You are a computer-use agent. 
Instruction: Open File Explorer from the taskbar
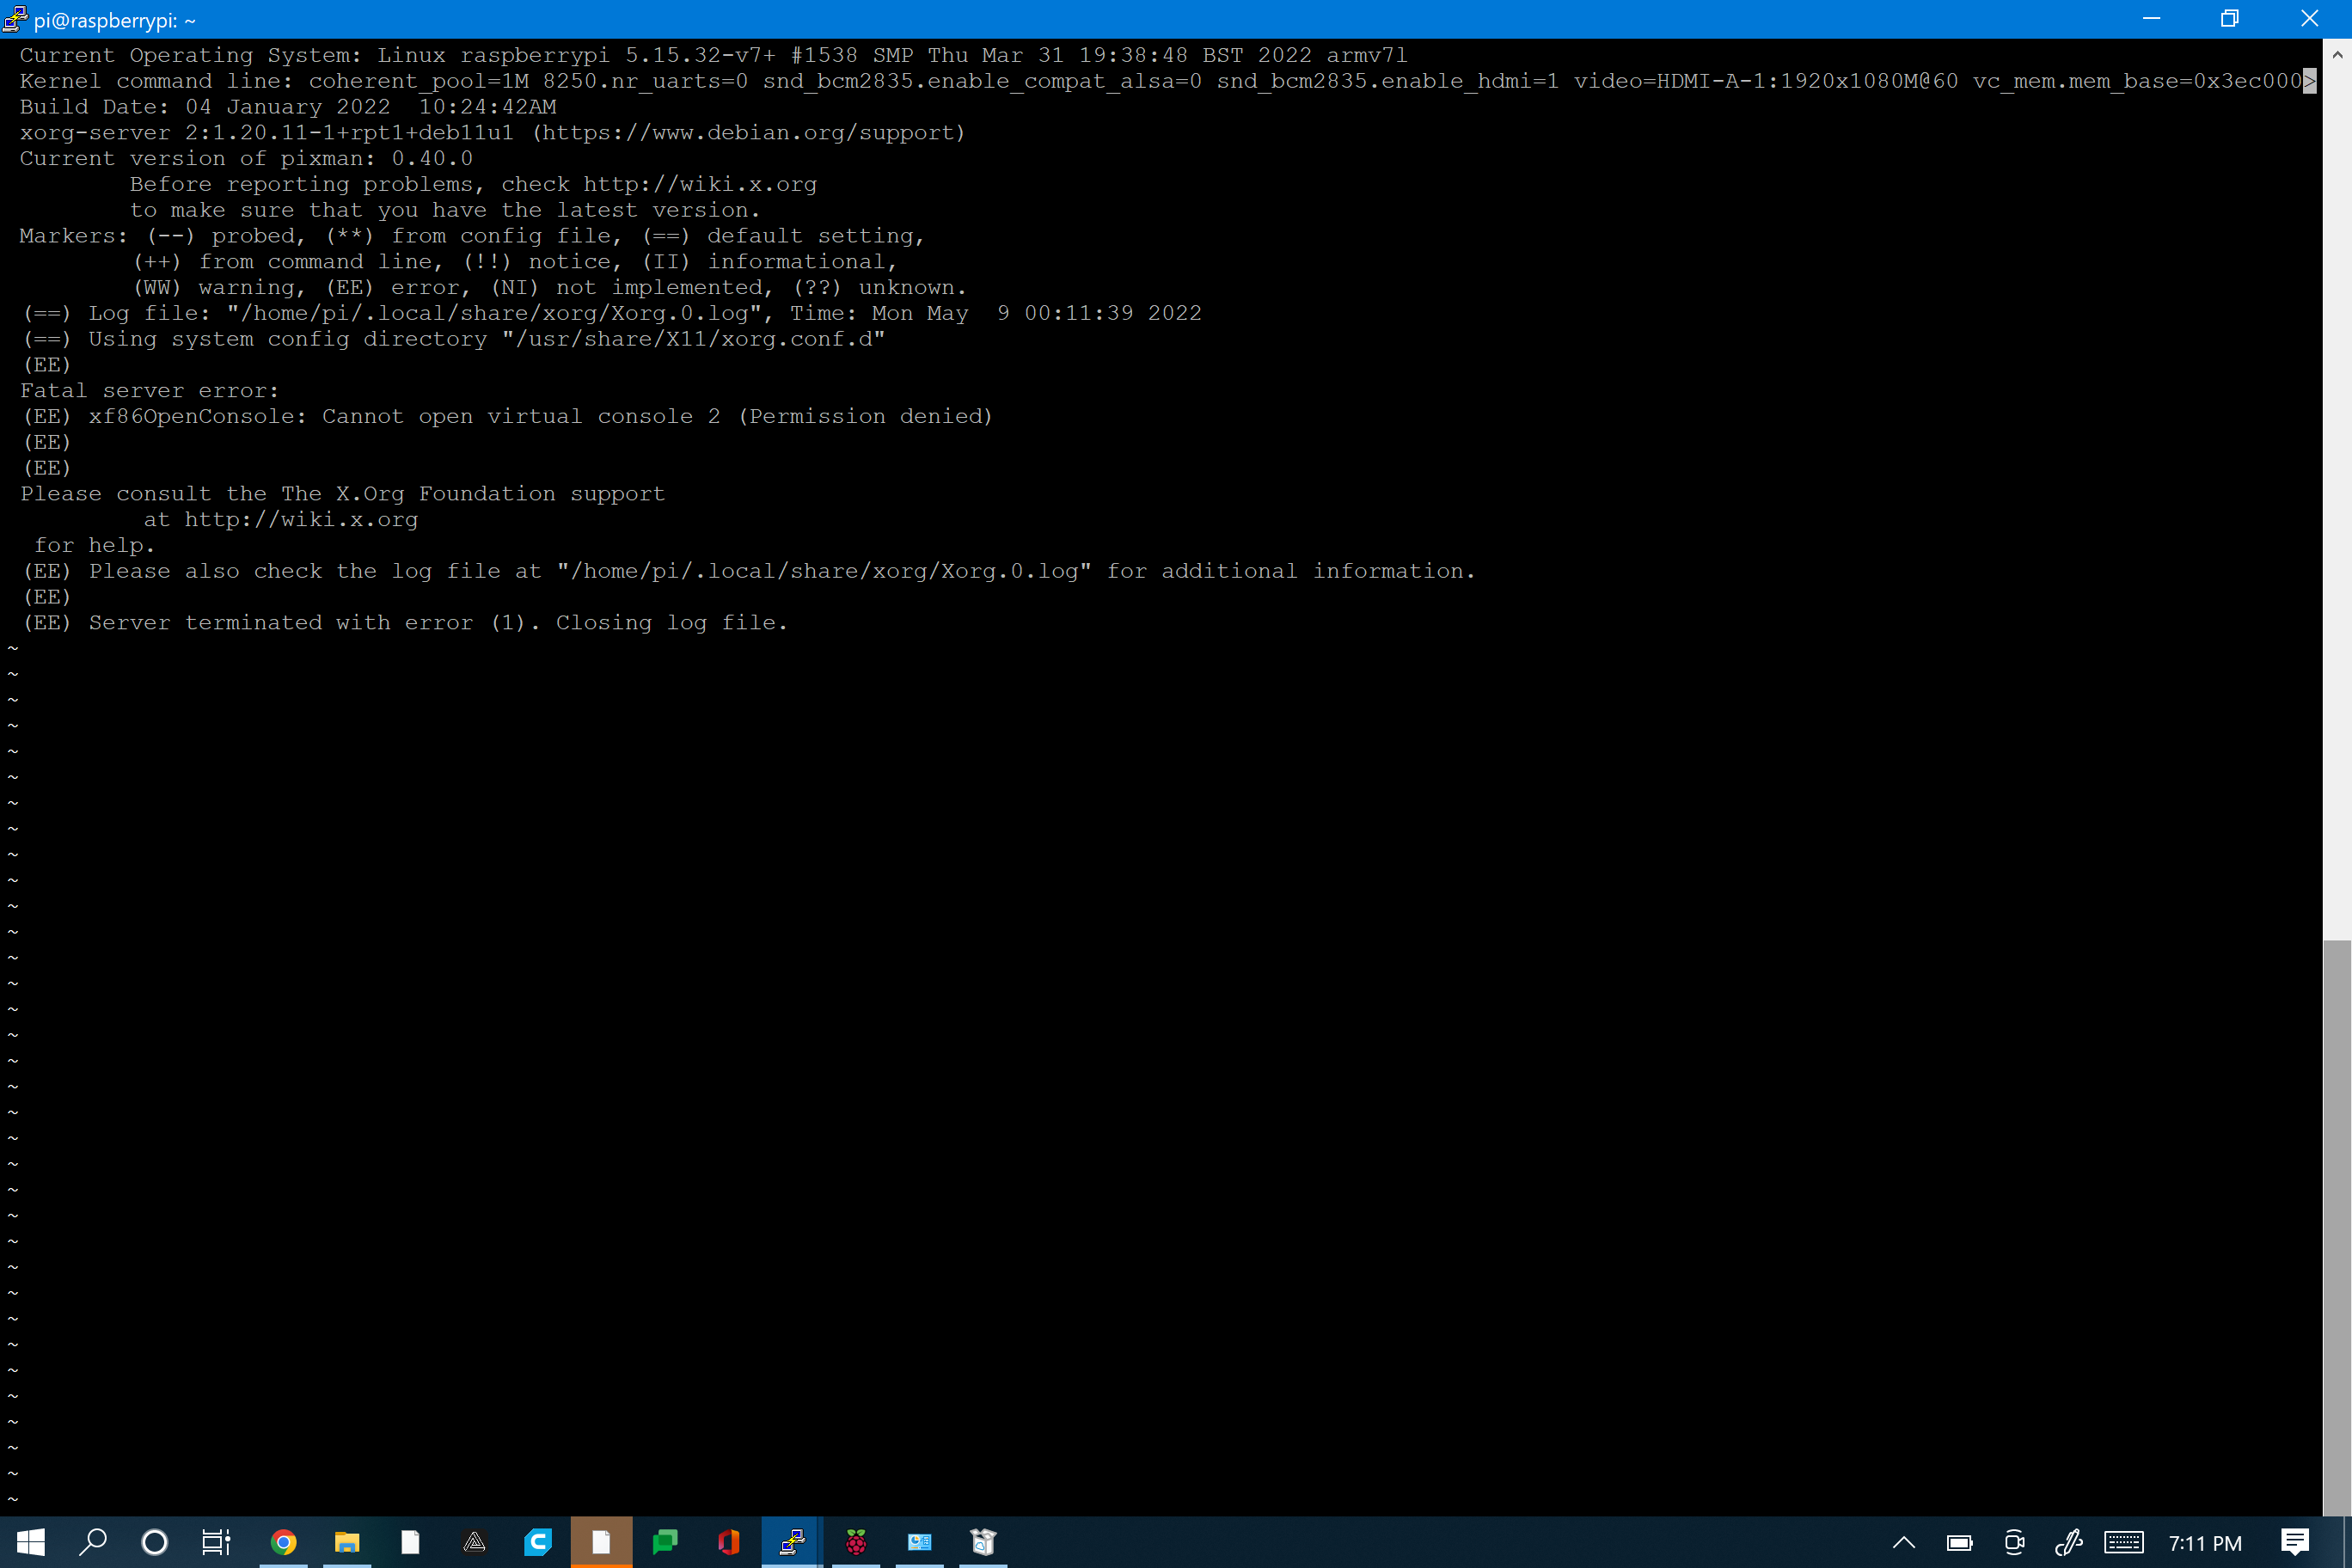pyautogui.click(x=347, y=1542)
